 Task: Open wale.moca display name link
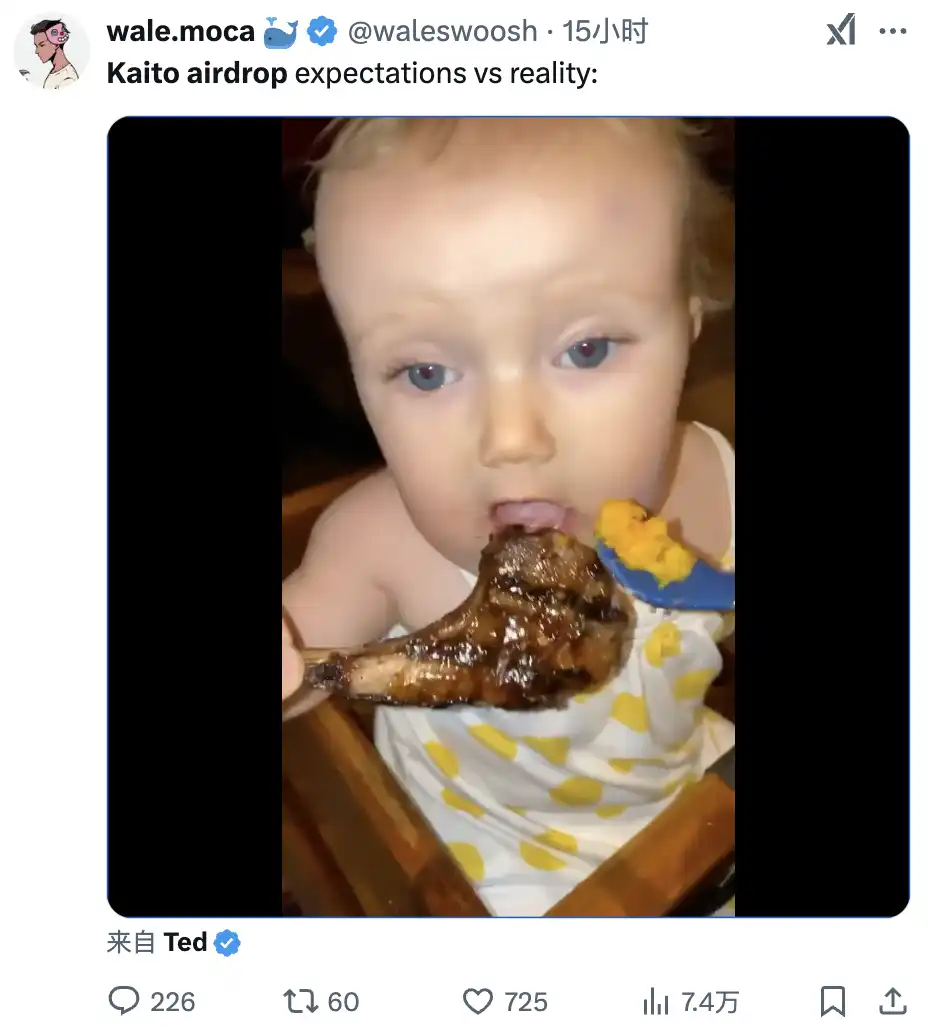[x=181, y=31]
